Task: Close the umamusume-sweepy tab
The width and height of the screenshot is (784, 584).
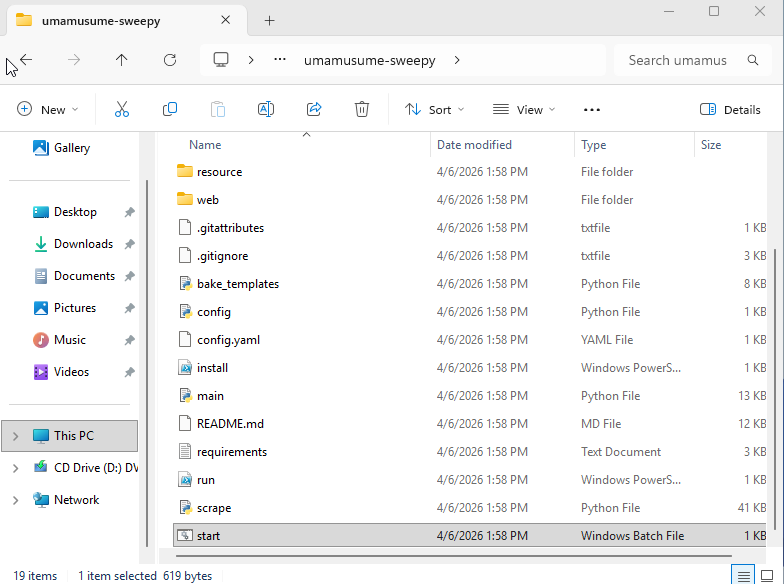Action: click(x=226, y=20)
